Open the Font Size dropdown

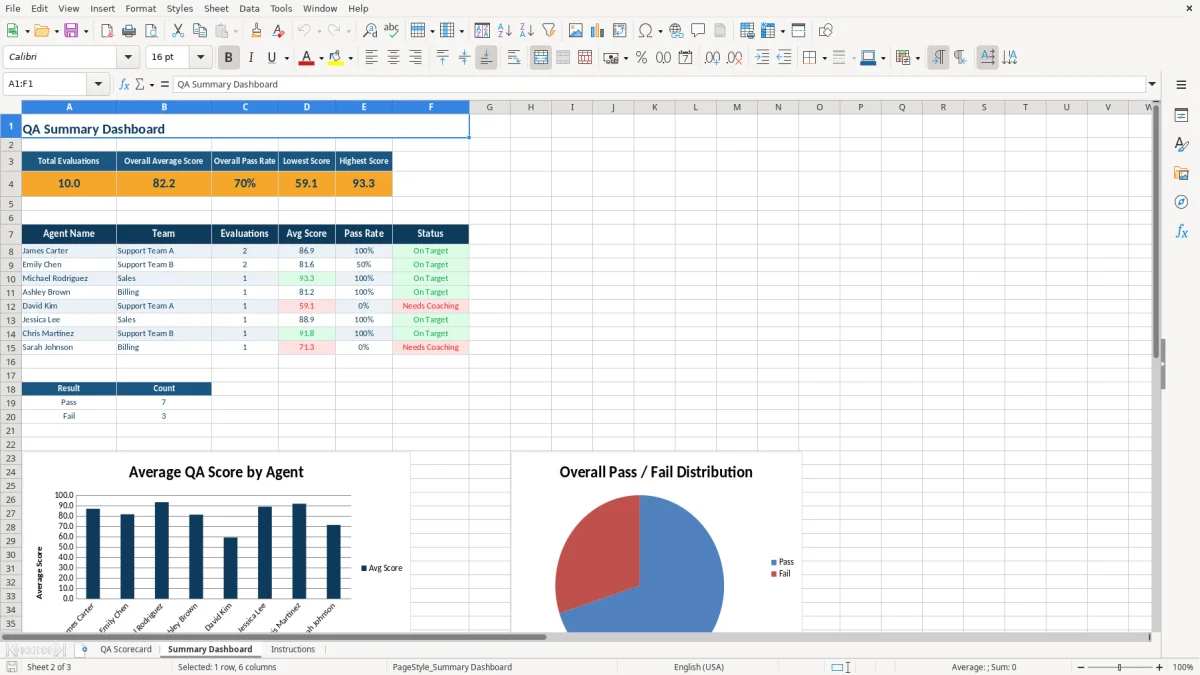pos(201,58)
